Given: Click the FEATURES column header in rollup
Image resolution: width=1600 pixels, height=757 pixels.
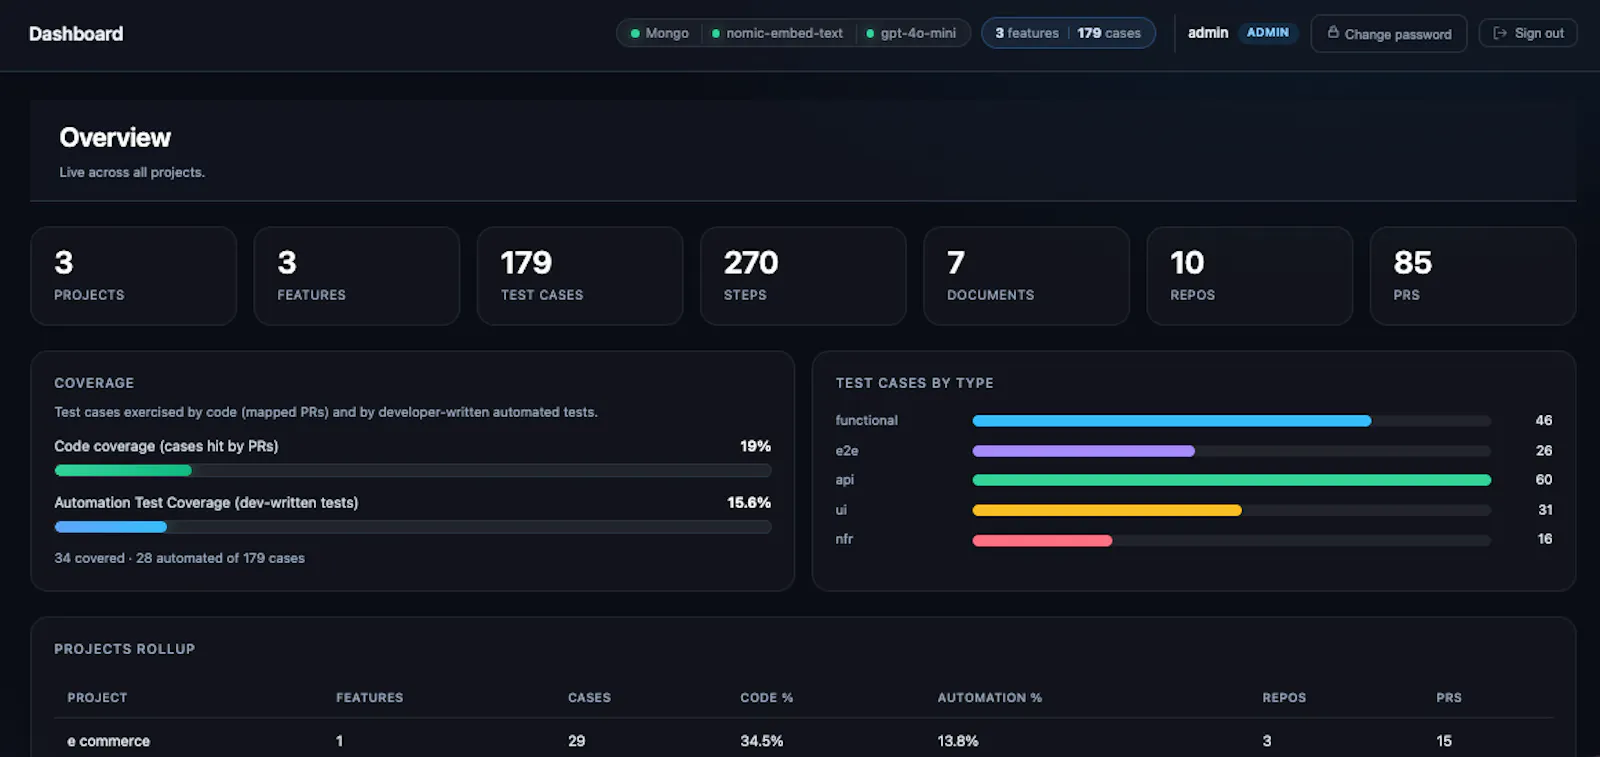Looking at the screenshot, I should click(370, 698).
